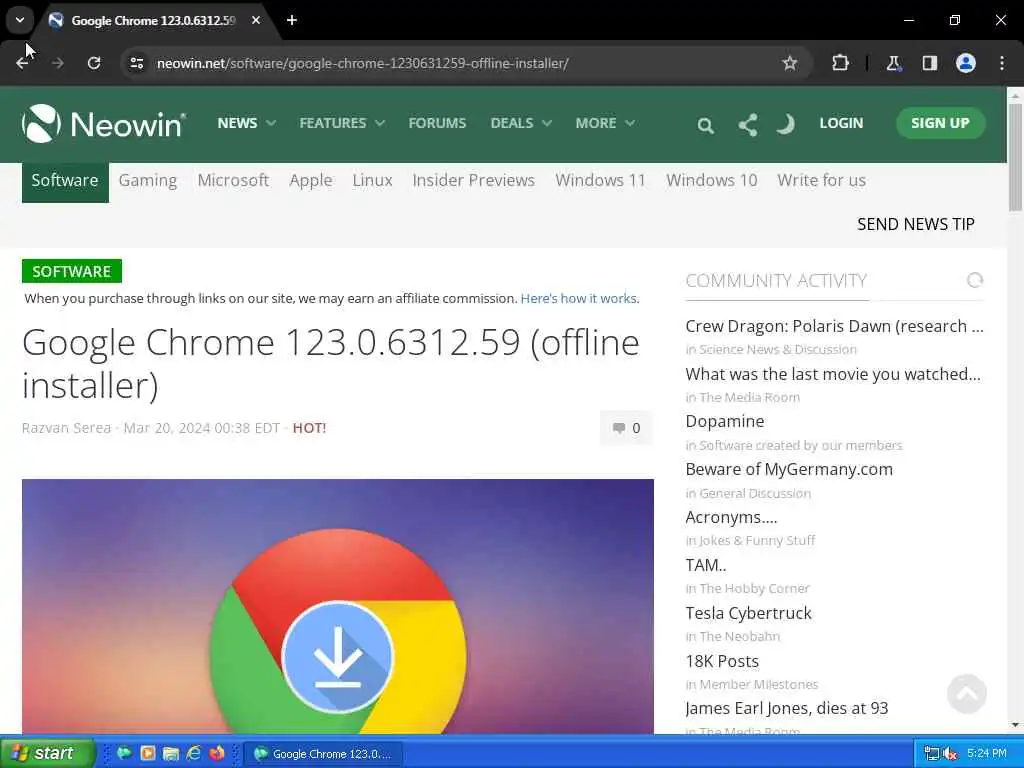Screen dimensions: 1024x768
Task: Select the Windows 11 tab
Action: click(x=600, y=180)
